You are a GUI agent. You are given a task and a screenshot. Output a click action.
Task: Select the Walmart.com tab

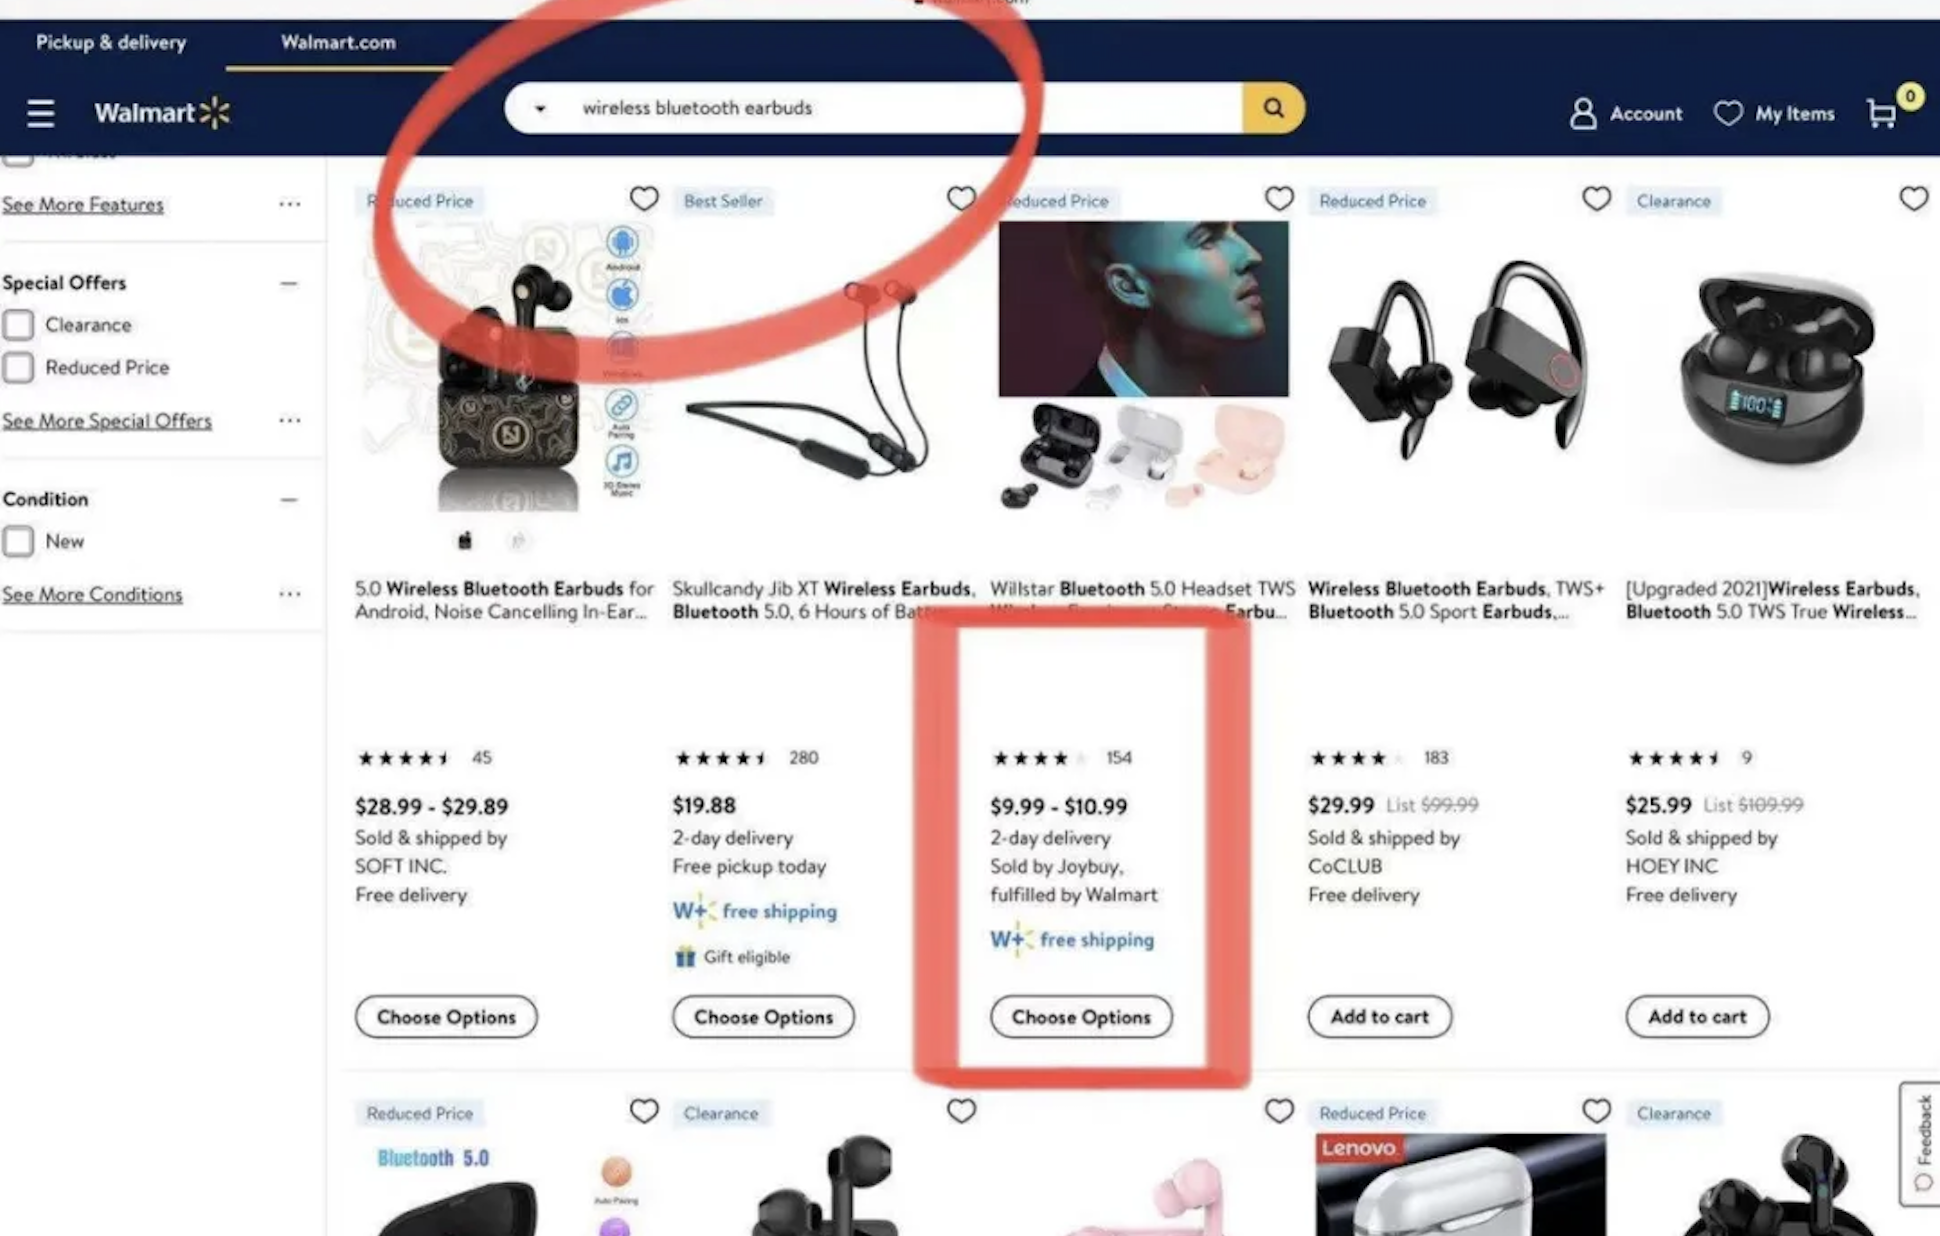tap(338, 42)
